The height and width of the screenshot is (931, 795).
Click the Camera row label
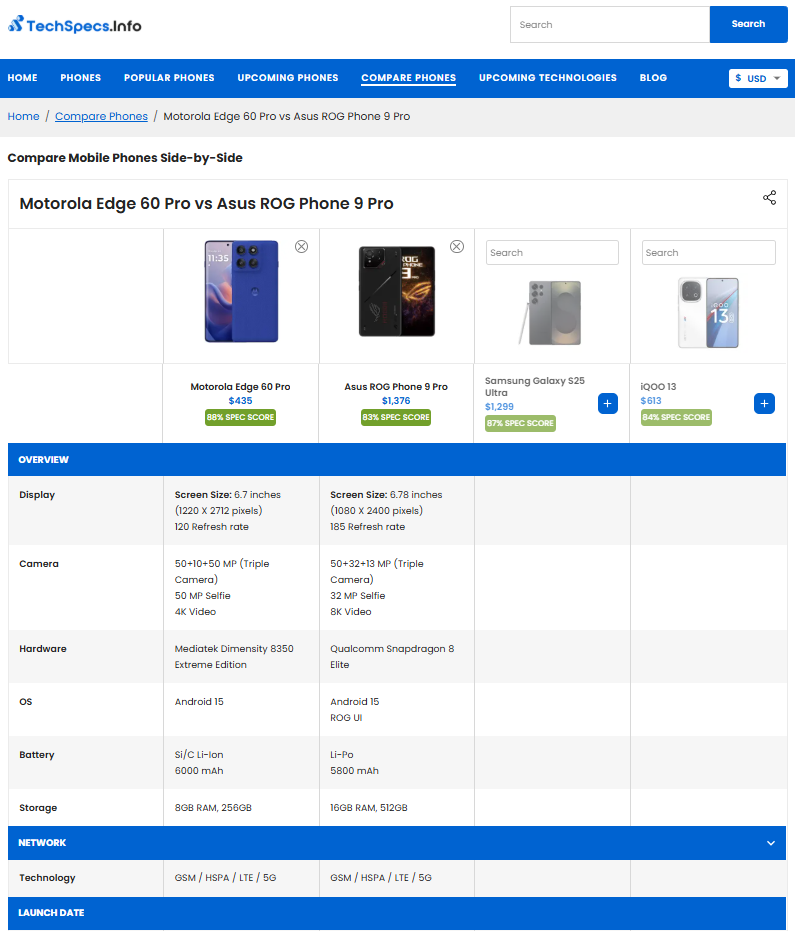click(39, 563)
